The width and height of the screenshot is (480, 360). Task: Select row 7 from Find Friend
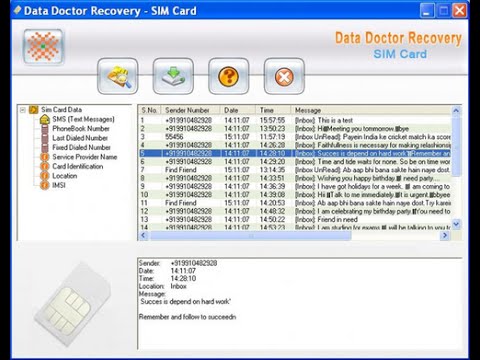(x=295, y=170)
